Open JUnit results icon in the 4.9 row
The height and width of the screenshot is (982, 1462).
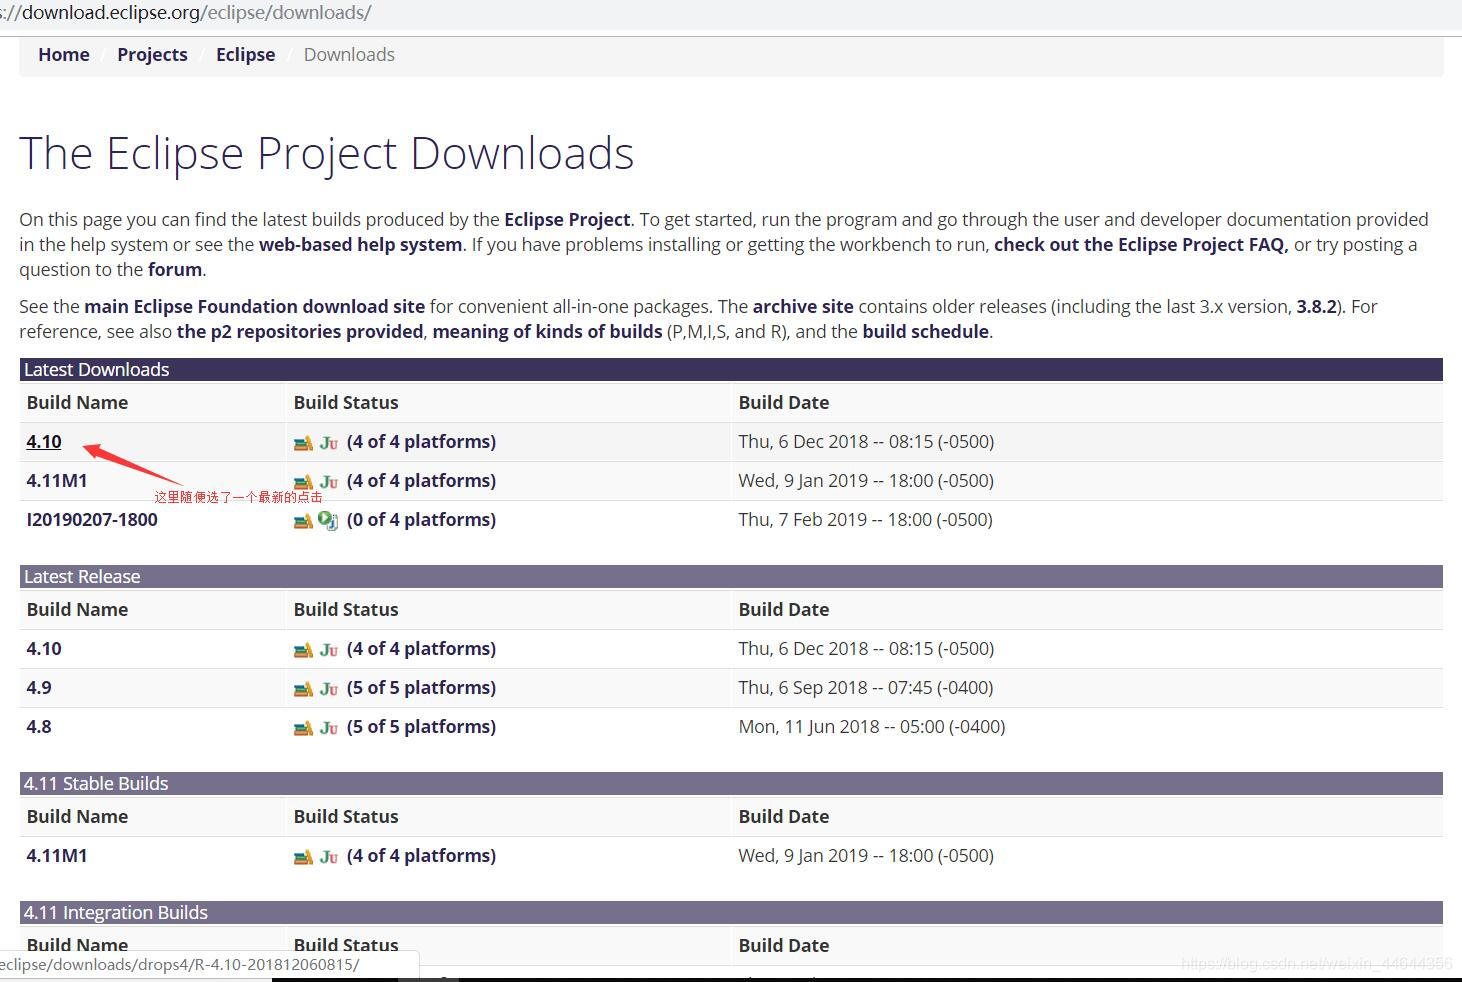[329, 689]
